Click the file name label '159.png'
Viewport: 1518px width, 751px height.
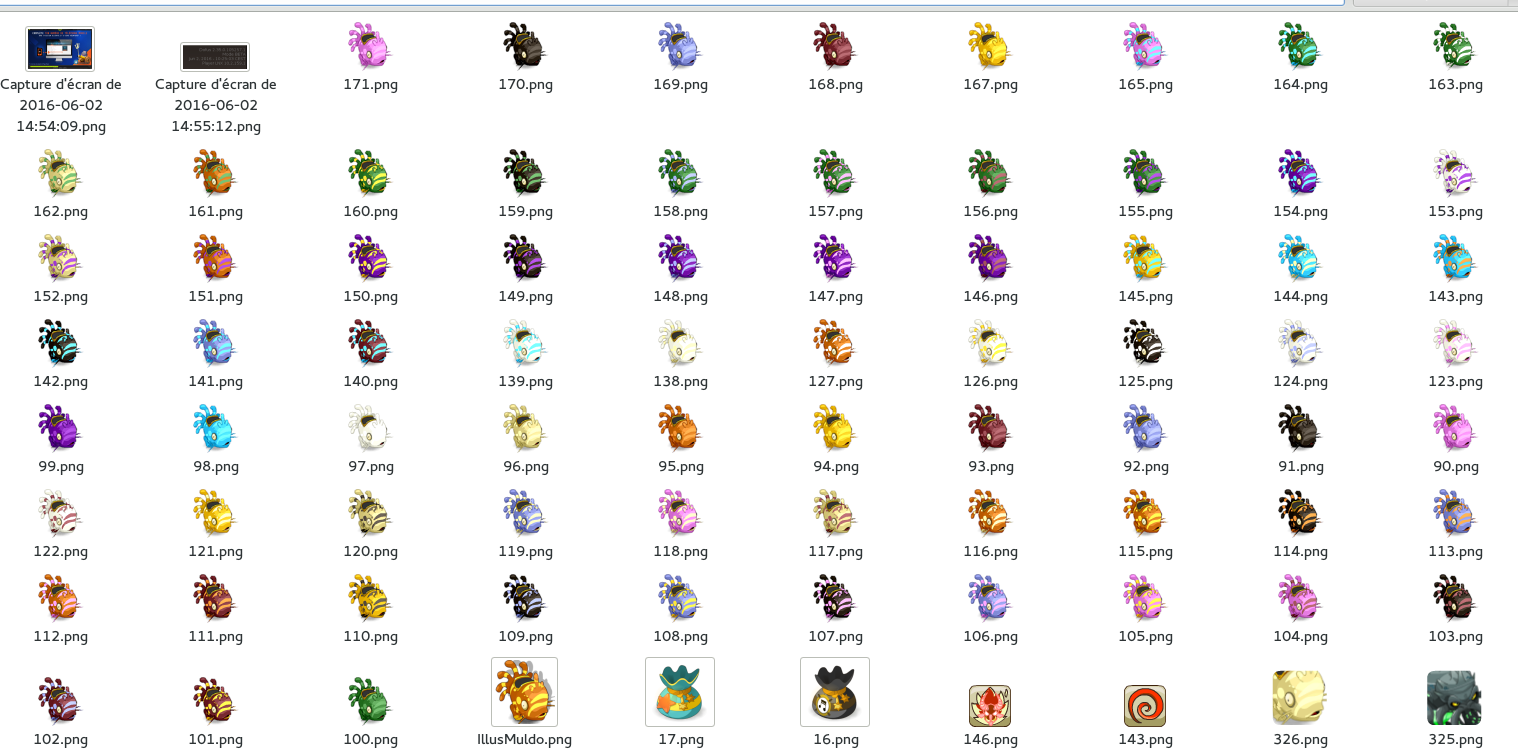[525, 211]
